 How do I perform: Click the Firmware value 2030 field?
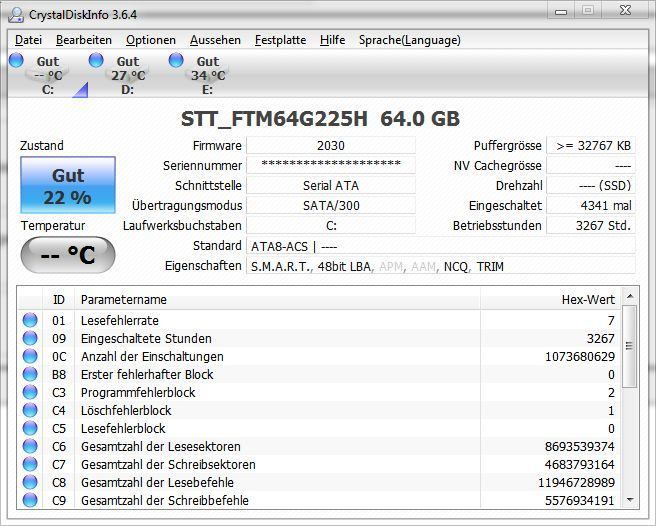point(331,146)
